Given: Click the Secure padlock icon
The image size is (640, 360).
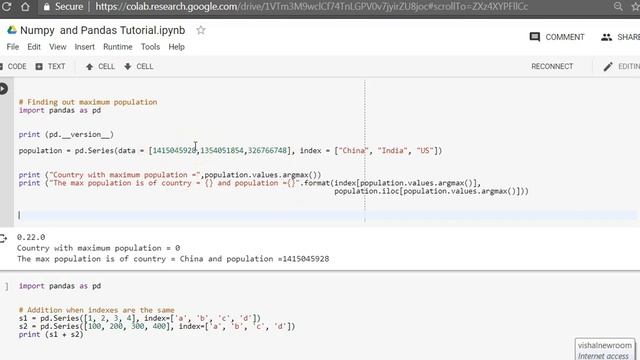Looking at the screenshot, I should click(47, 7).
